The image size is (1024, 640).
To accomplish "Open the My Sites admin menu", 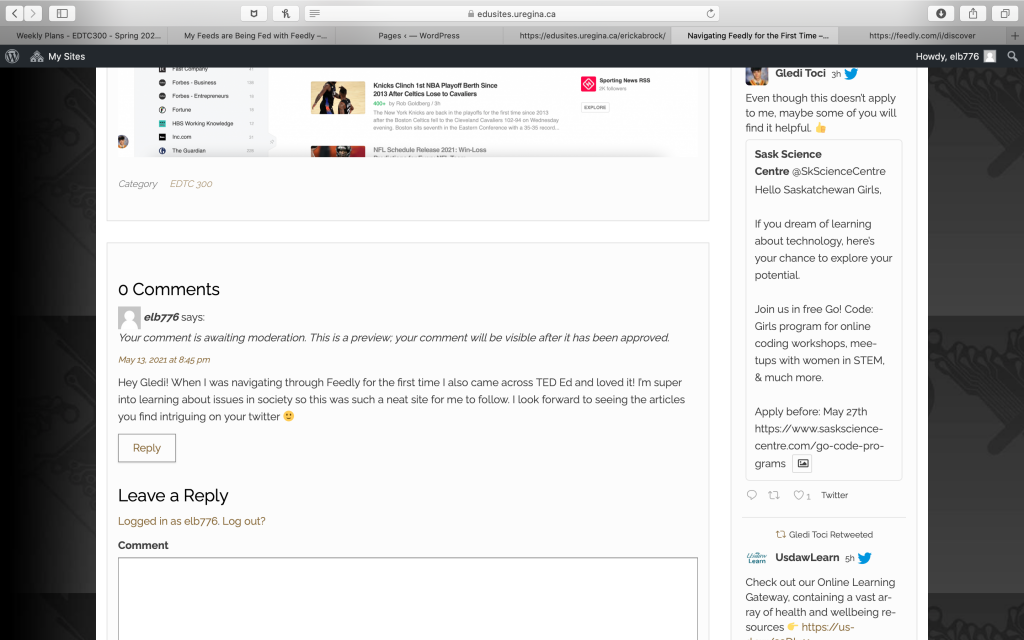I will point(57,56).
